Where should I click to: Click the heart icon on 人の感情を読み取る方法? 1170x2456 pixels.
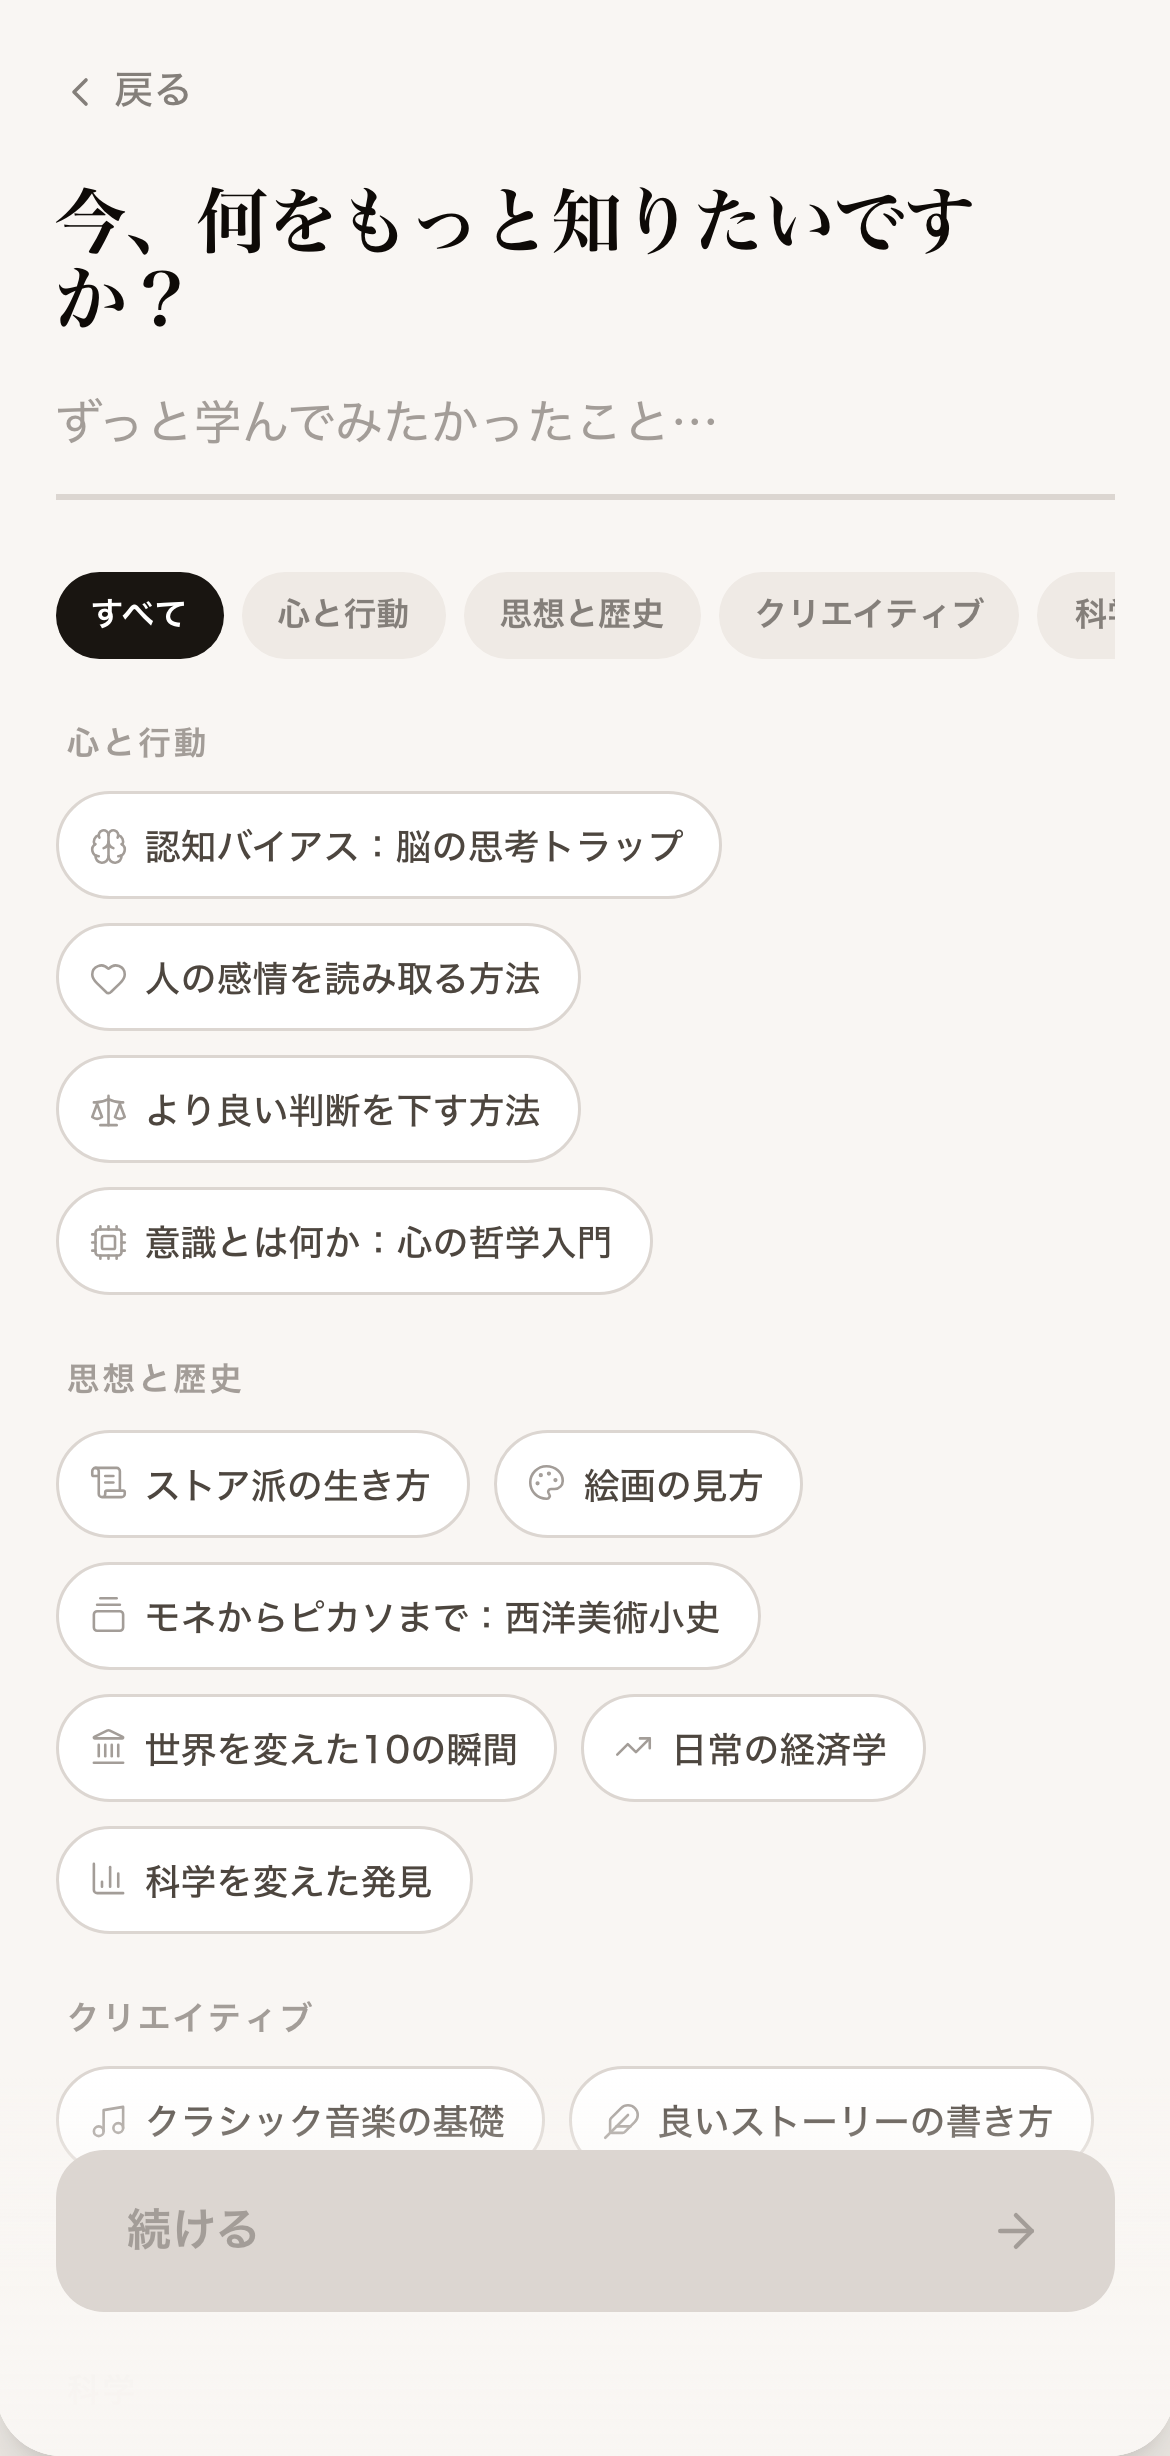(108, 978)
